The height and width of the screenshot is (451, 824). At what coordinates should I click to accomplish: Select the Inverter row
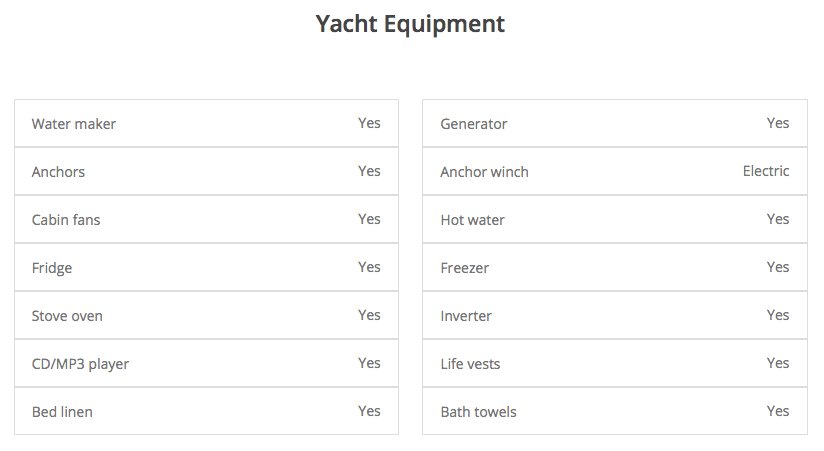[x=614, y=316]
